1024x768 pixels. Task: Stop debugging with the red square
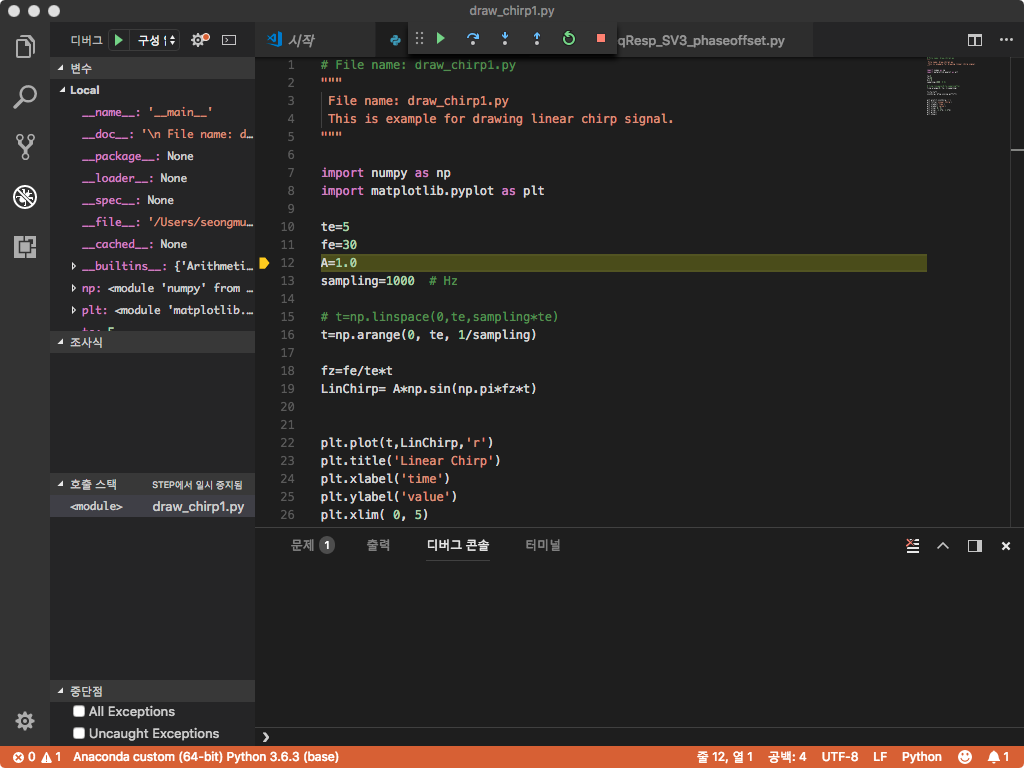point(601,39)
